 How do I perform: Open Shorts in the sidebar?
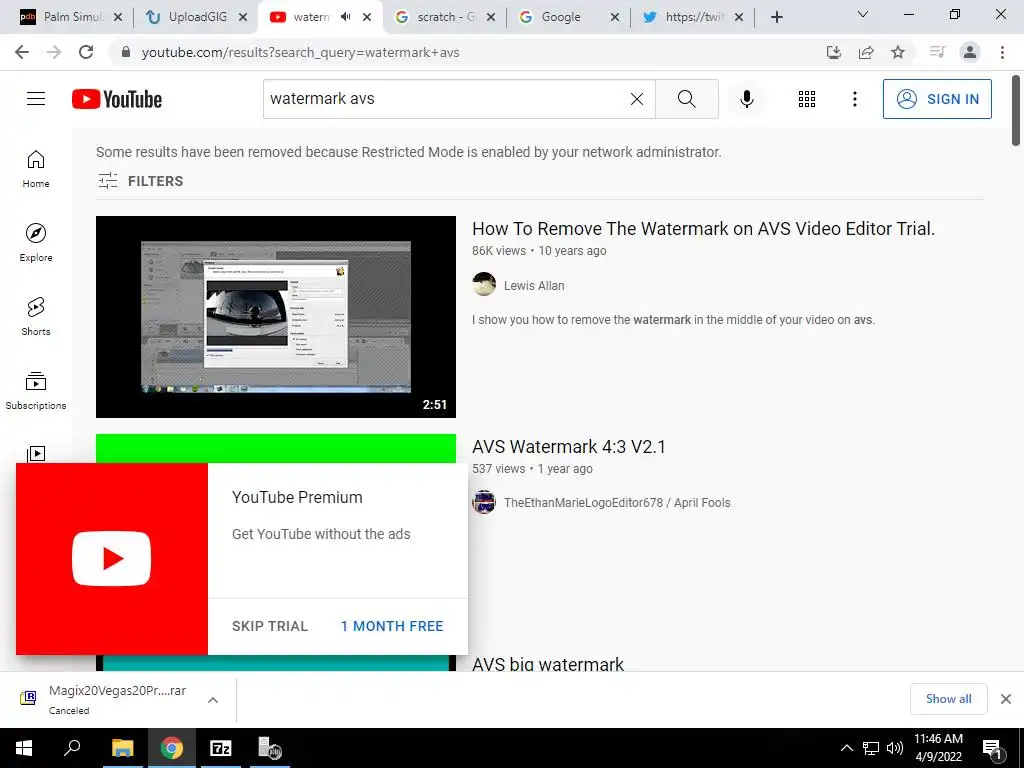pyautogui.click(x=36, y=316)
